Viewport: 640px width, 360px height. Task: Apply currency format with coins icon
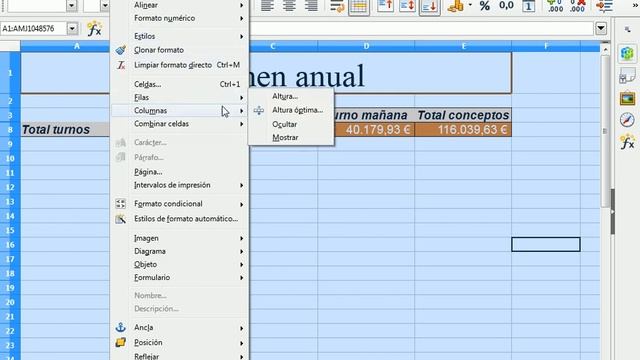(456, 6)
